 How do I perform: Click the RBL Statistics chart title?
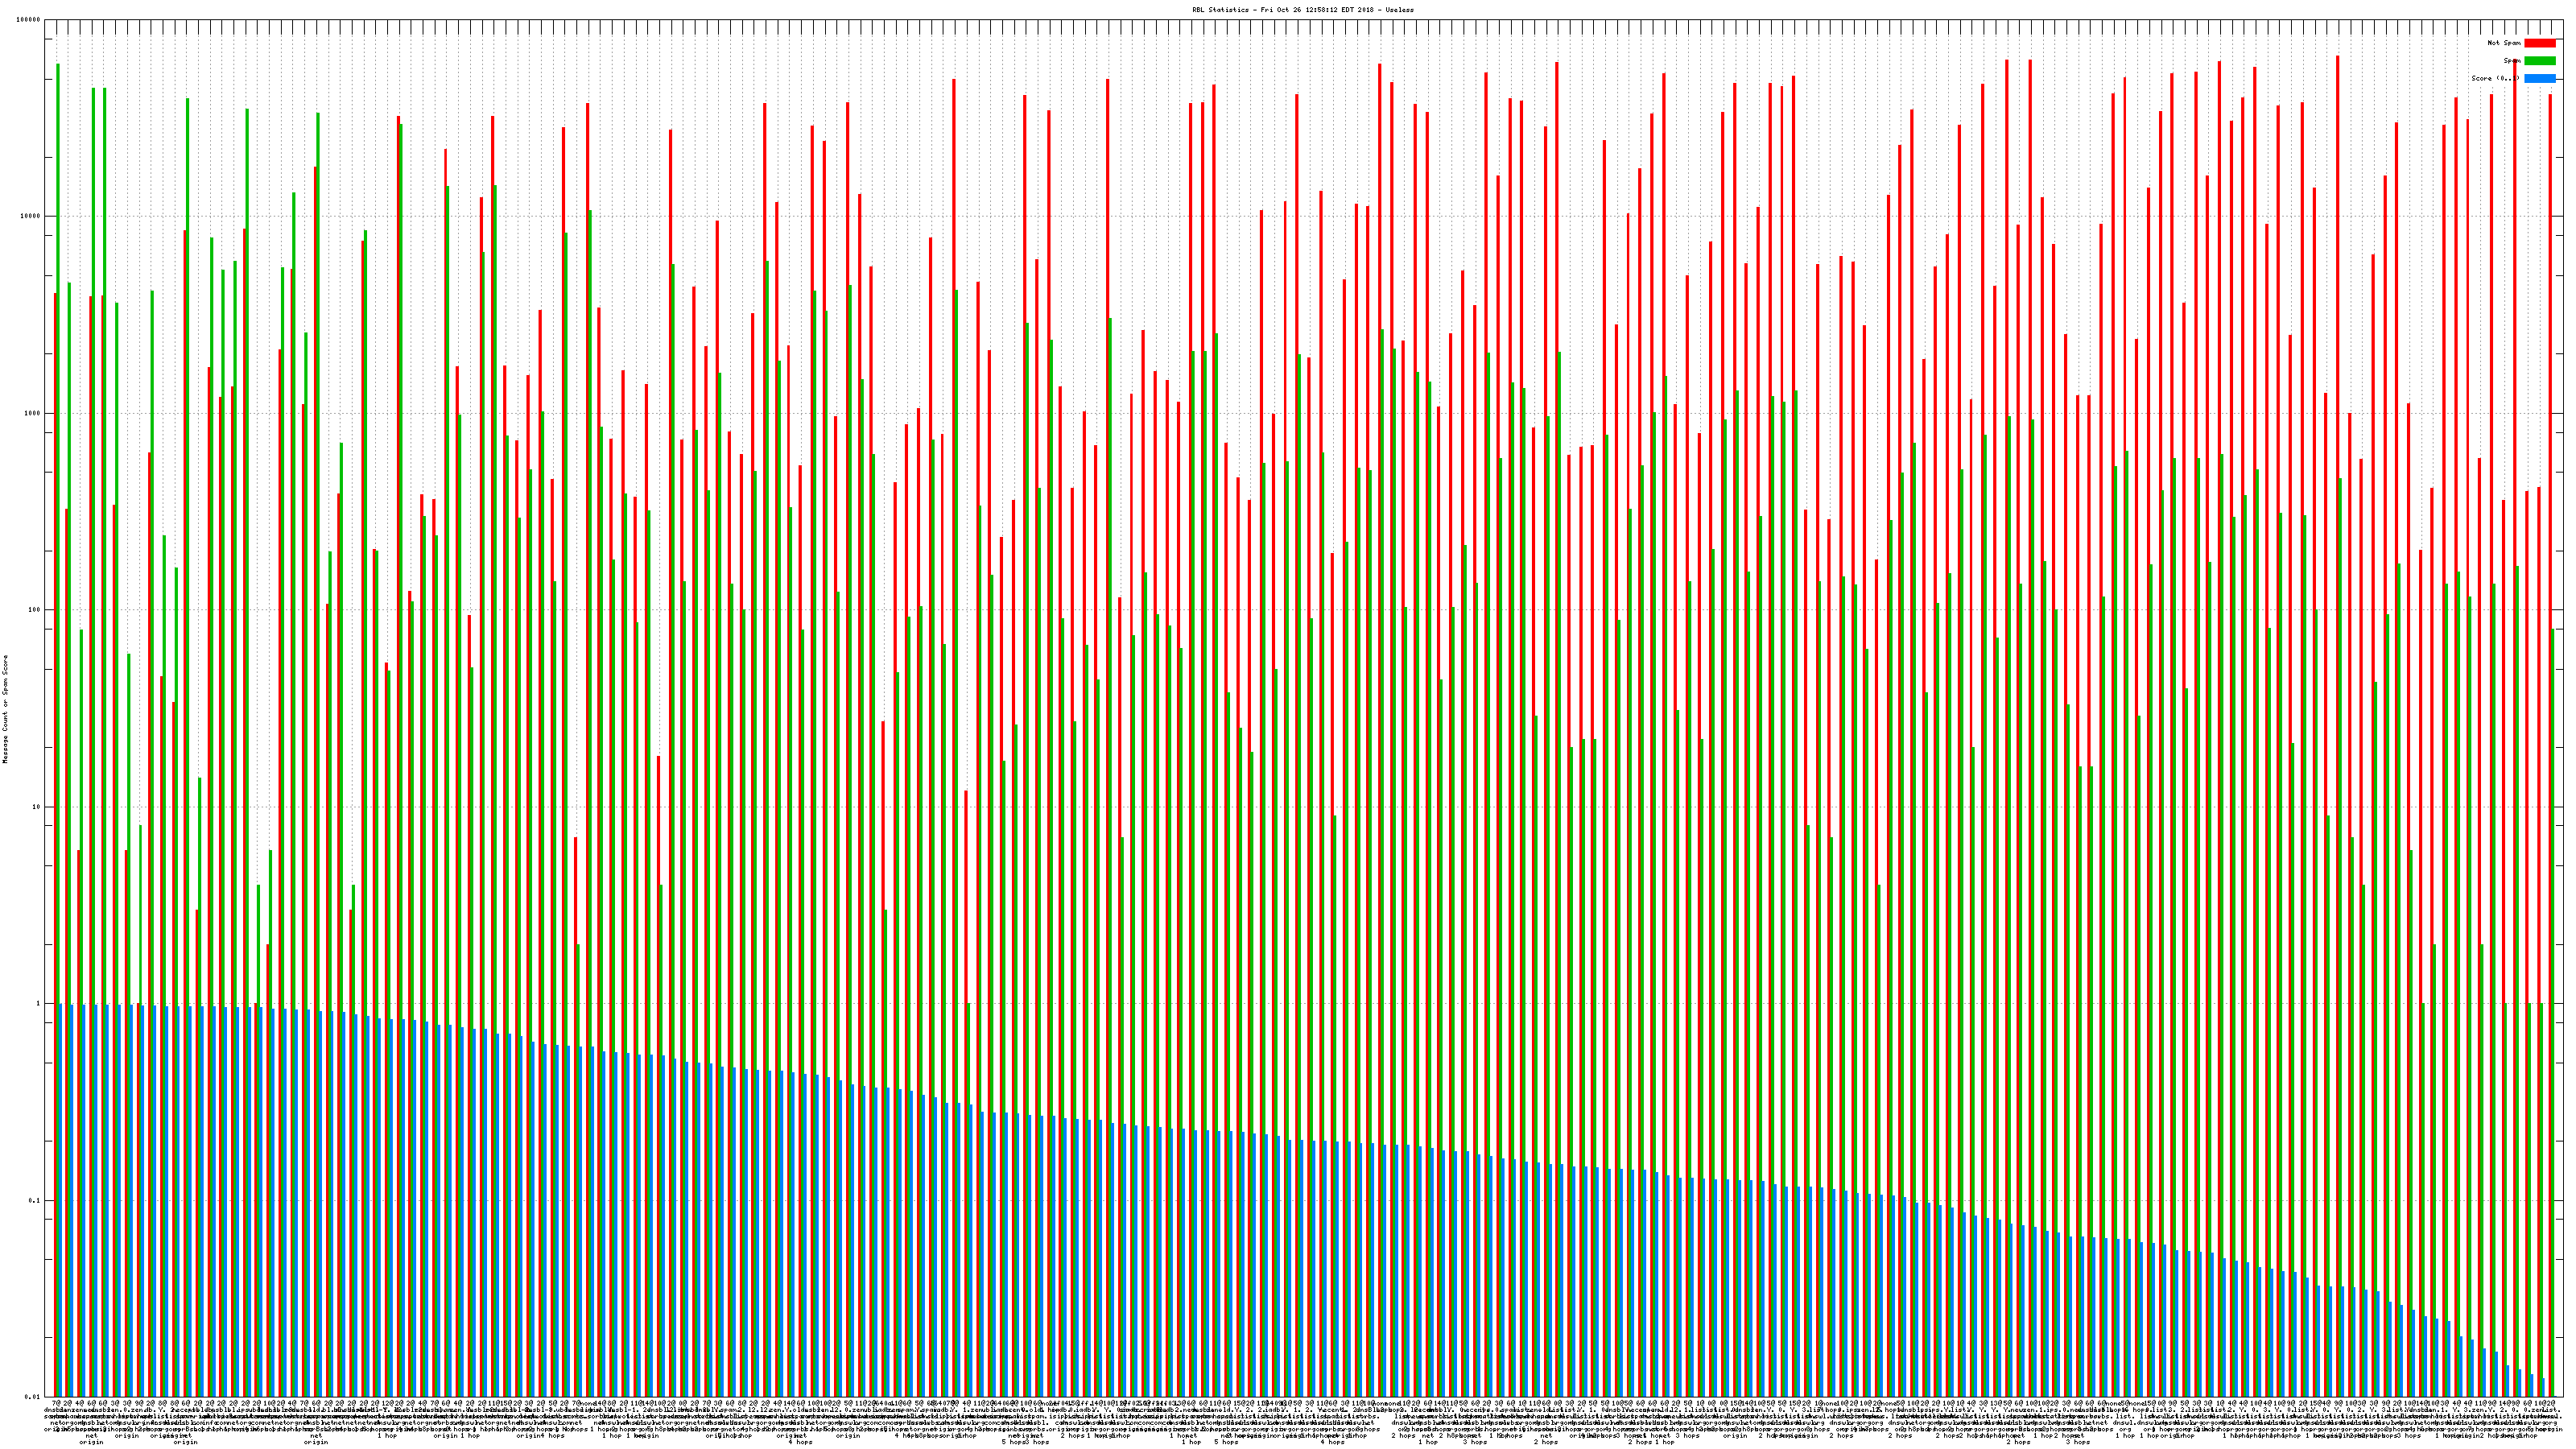[1302, 9]
